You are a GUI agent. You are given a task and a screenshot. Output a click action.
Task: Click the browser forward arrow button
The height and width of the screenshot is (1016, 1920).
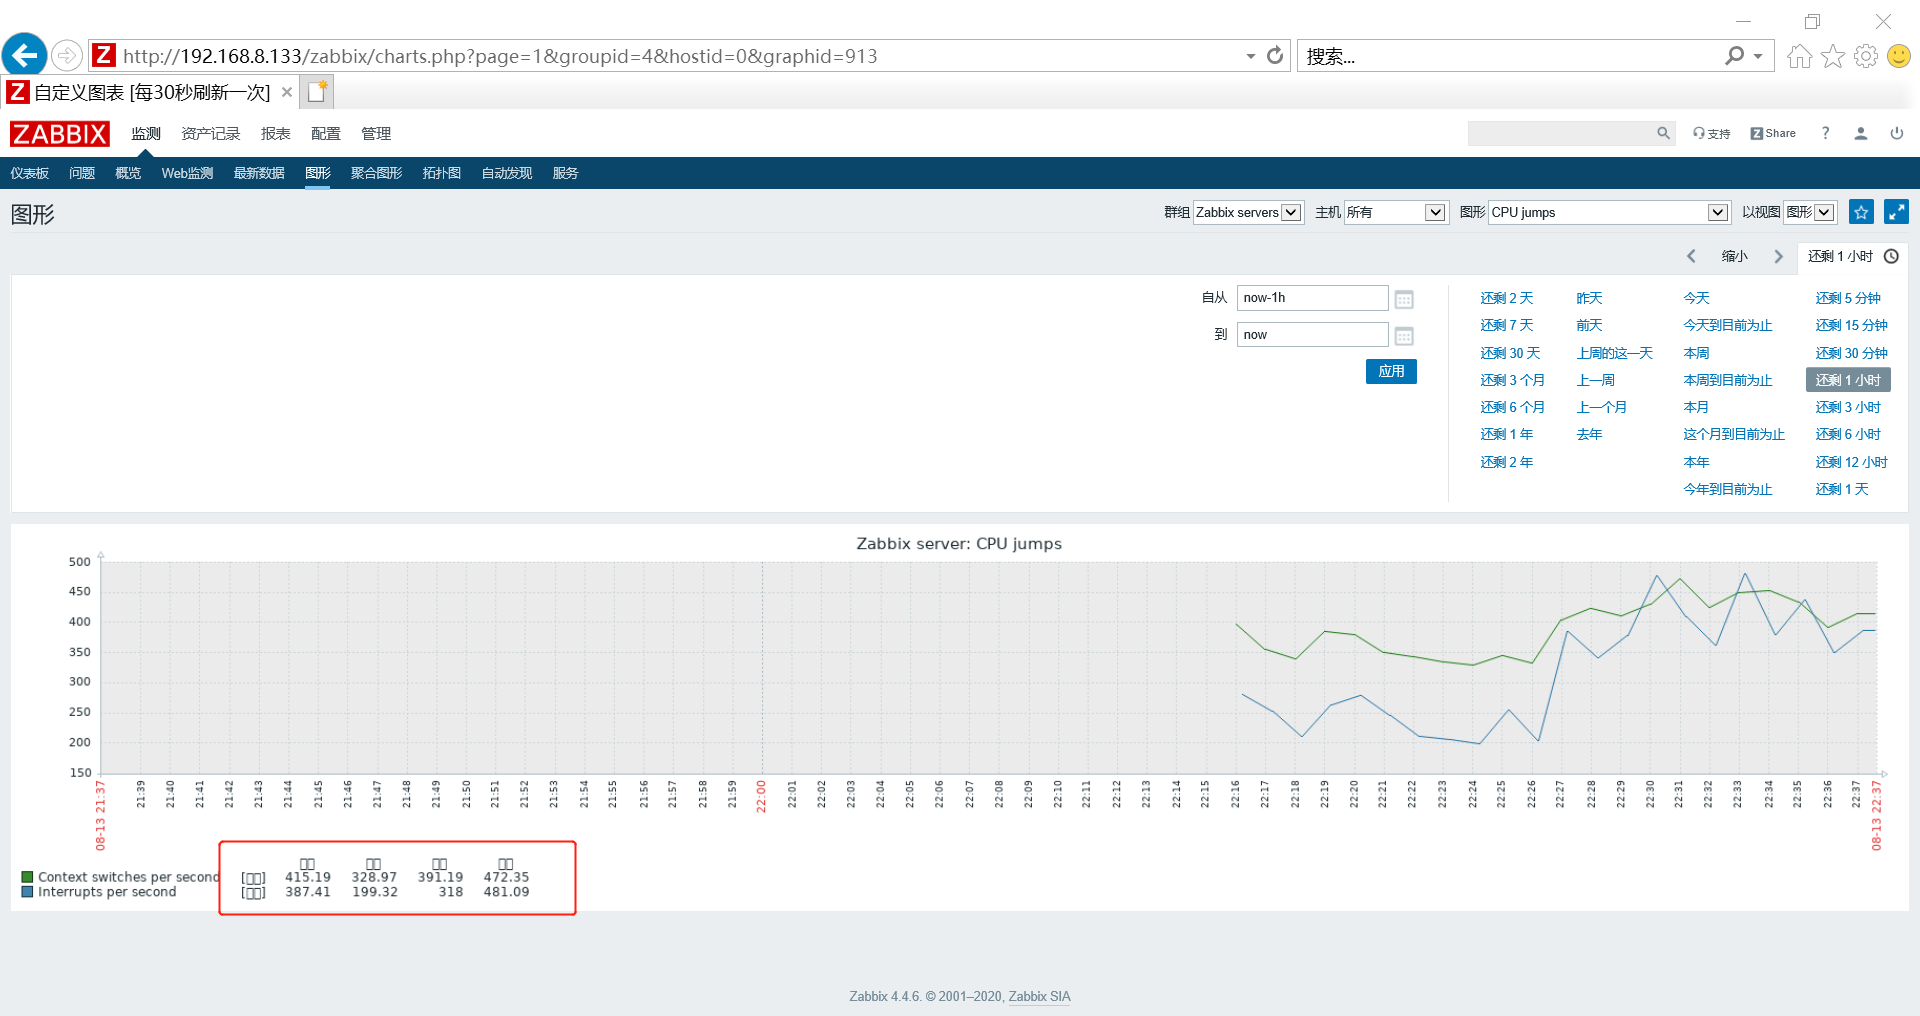point(67,56)
